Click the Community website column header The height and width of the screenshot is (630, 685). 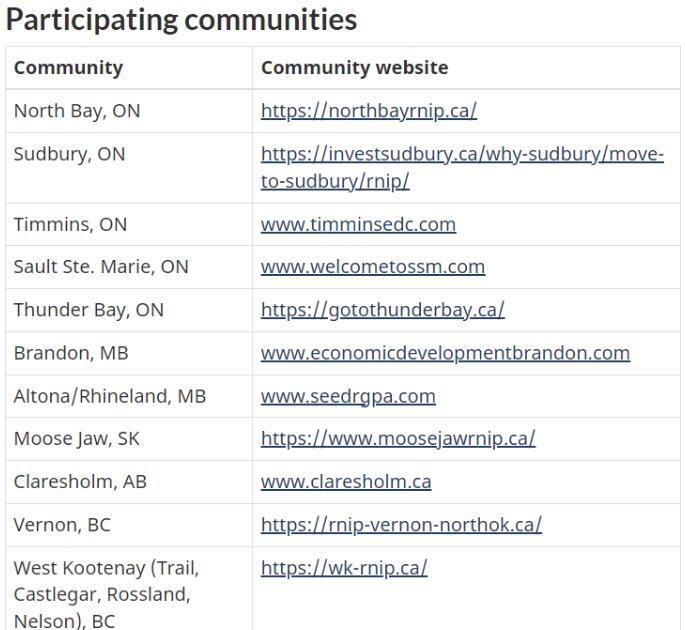[x=354, y=68]
